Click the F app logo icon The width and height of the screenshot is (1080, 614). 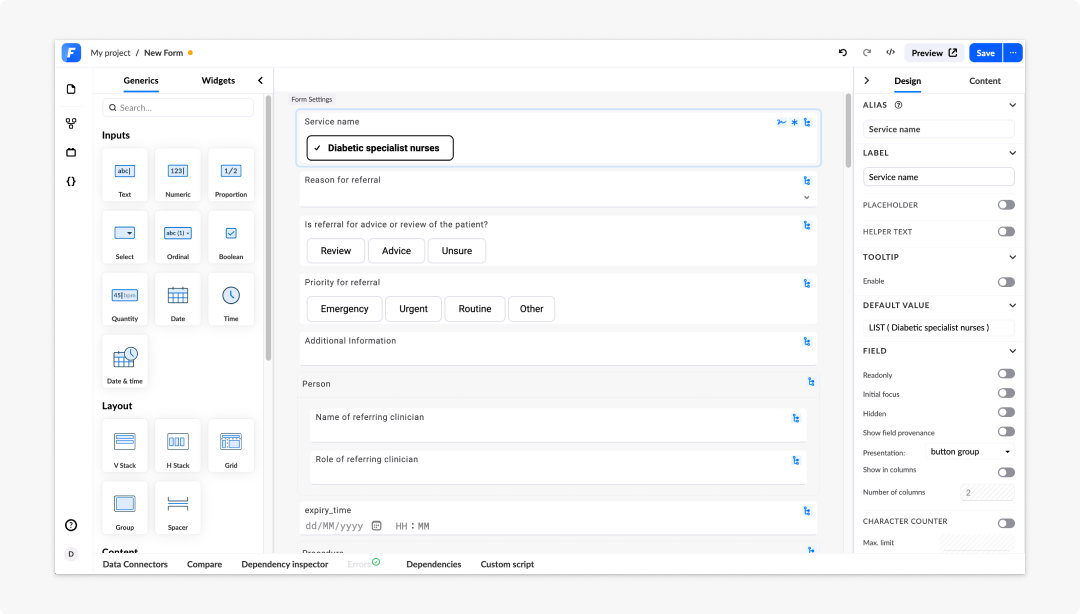pyautogui.click(x=71, y=52)
